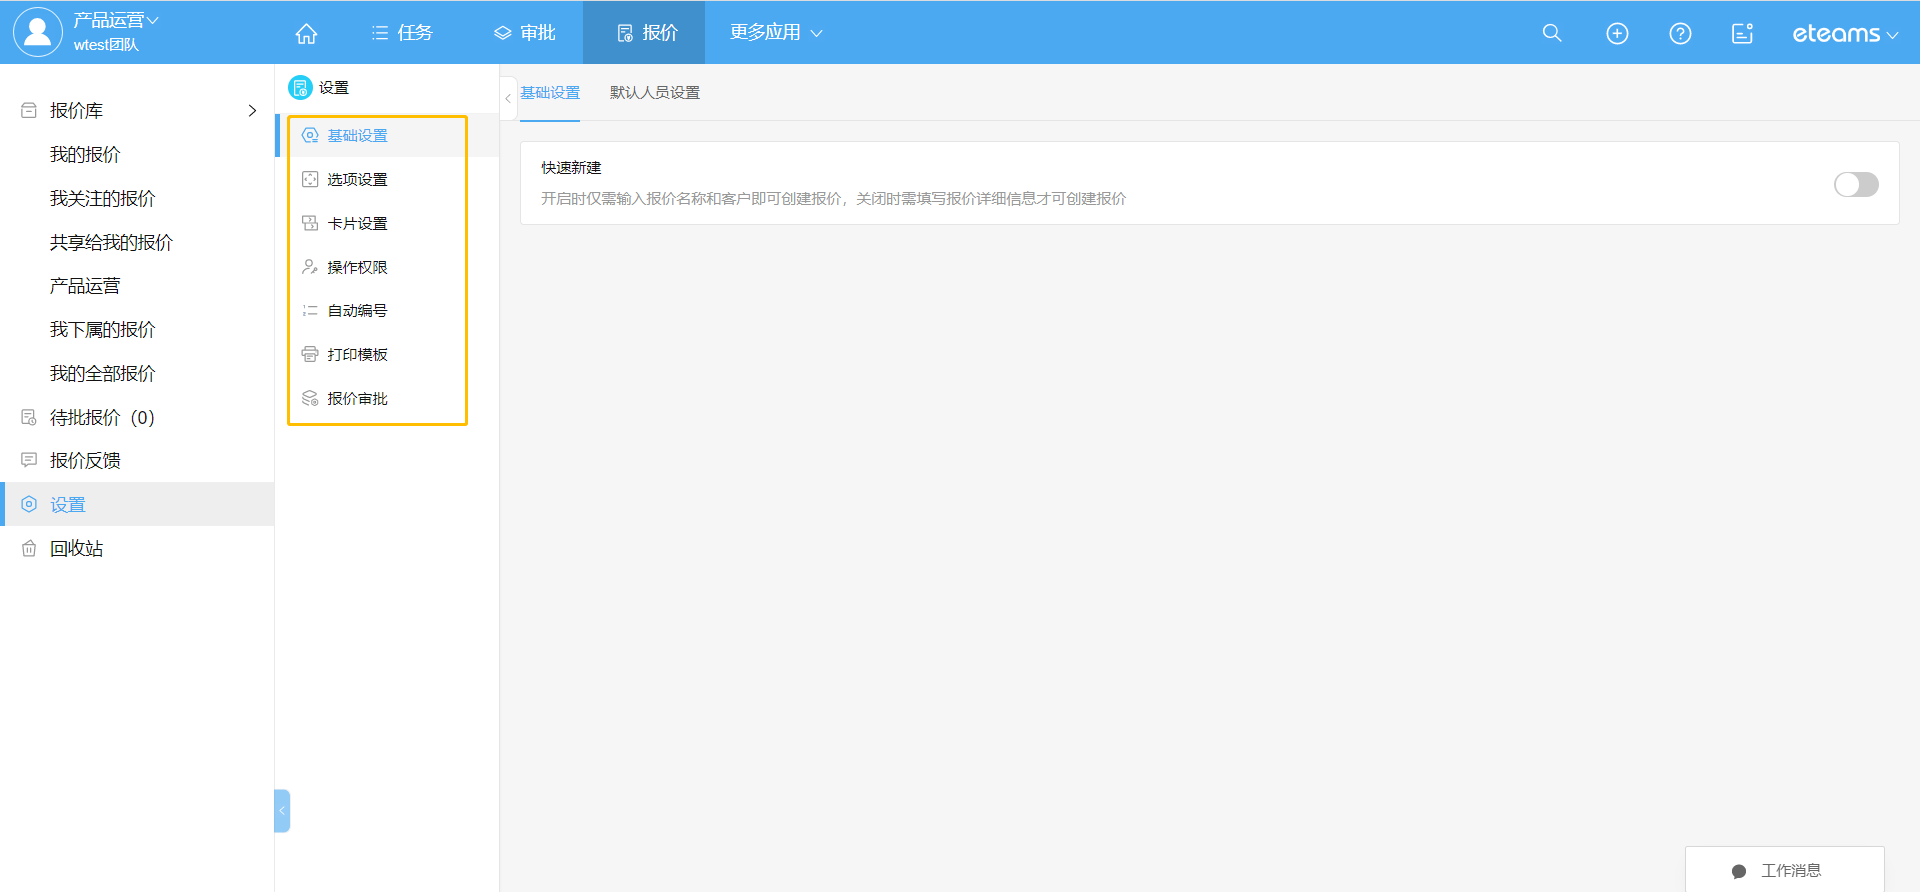Switch to 默认人员设置 tab
This screenshot has width=1920, height=892.
(654, 93)
